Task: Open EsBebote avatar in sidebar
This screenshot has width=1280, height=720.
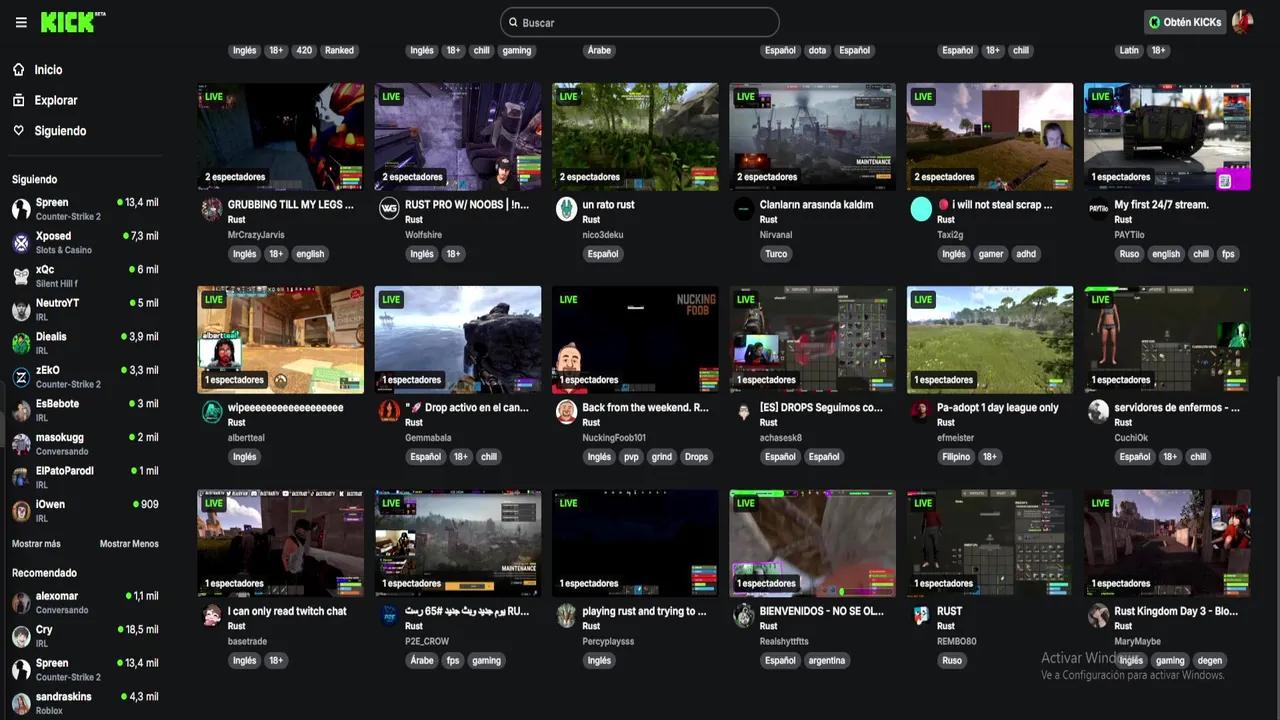Action: pos(21,410)
